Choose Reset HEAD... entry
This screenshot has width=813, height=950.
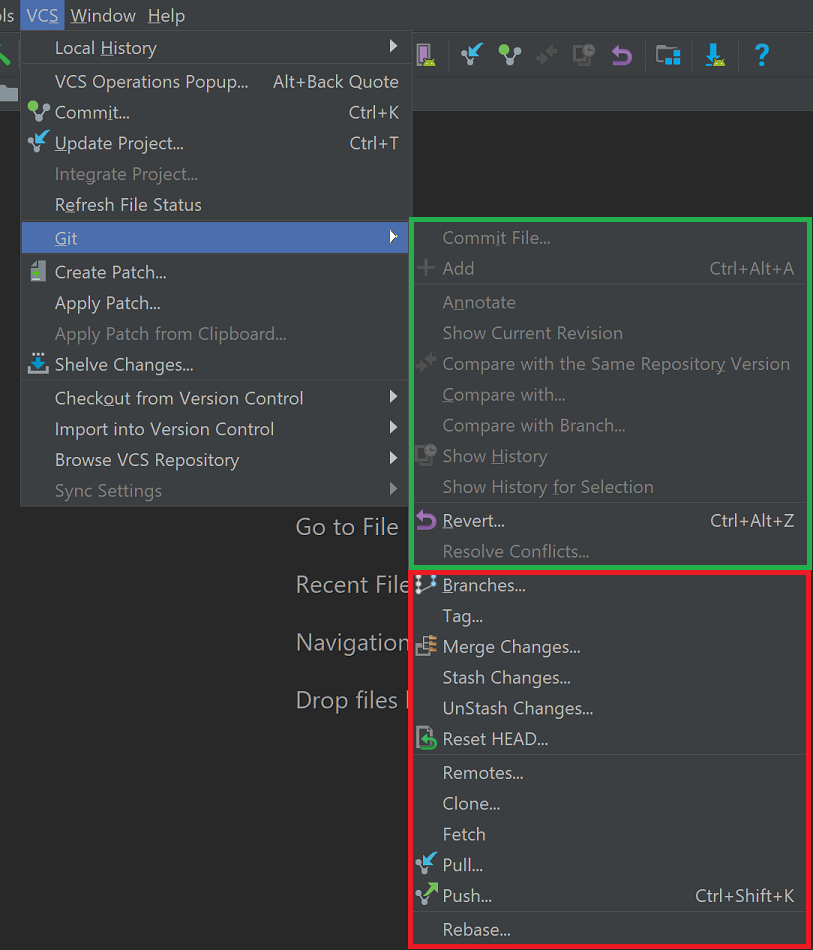pos(611,739)
